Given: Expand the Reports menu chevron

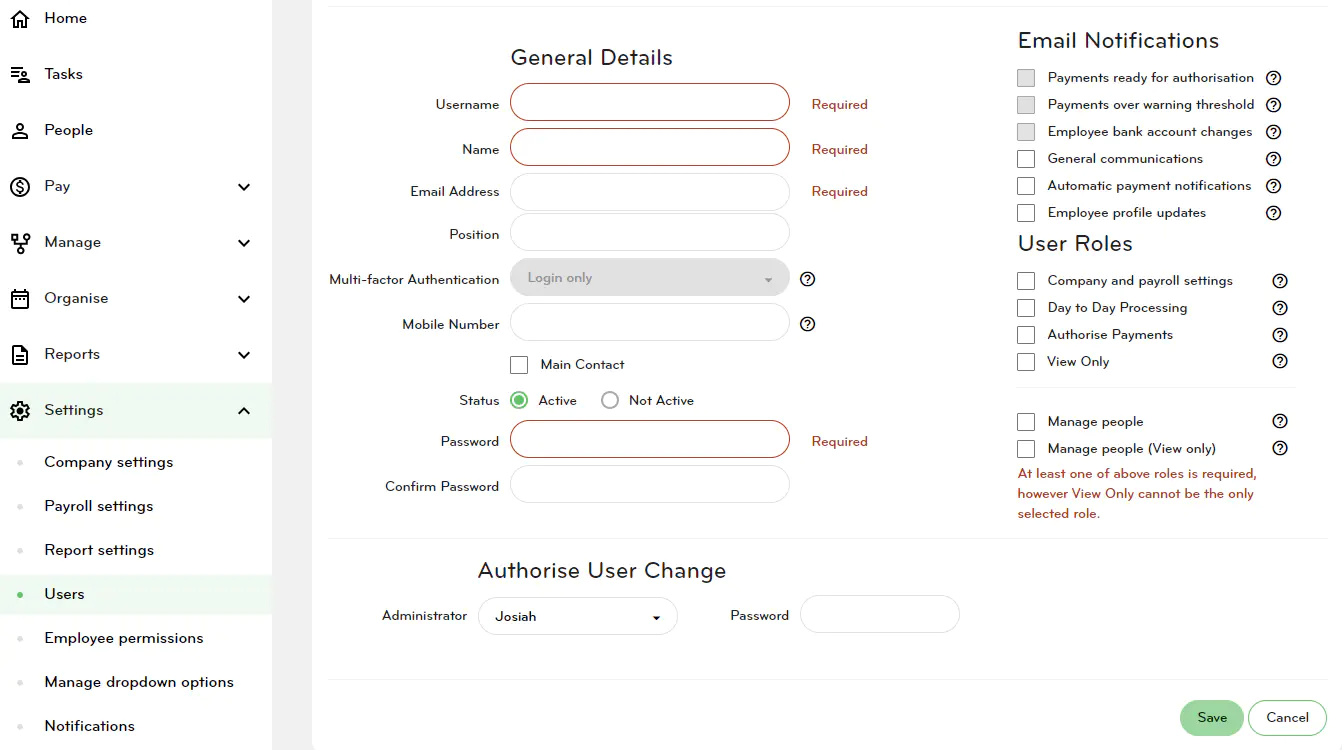Looking at the screenshot, I should [x=244, y=355].
